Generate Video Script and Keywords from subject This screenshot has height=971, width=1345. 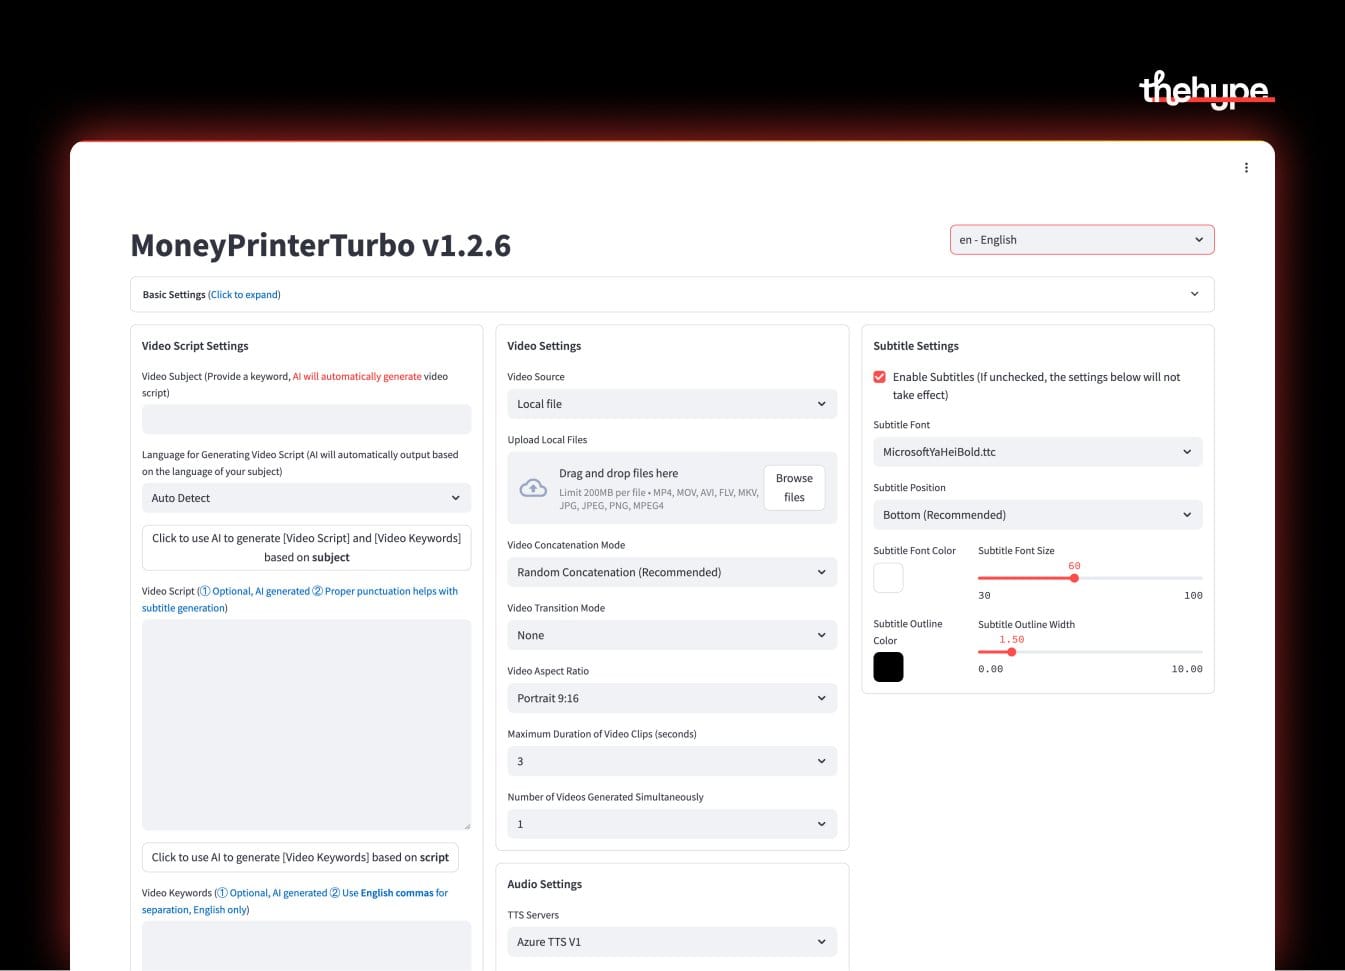click(x=306, y=548)
